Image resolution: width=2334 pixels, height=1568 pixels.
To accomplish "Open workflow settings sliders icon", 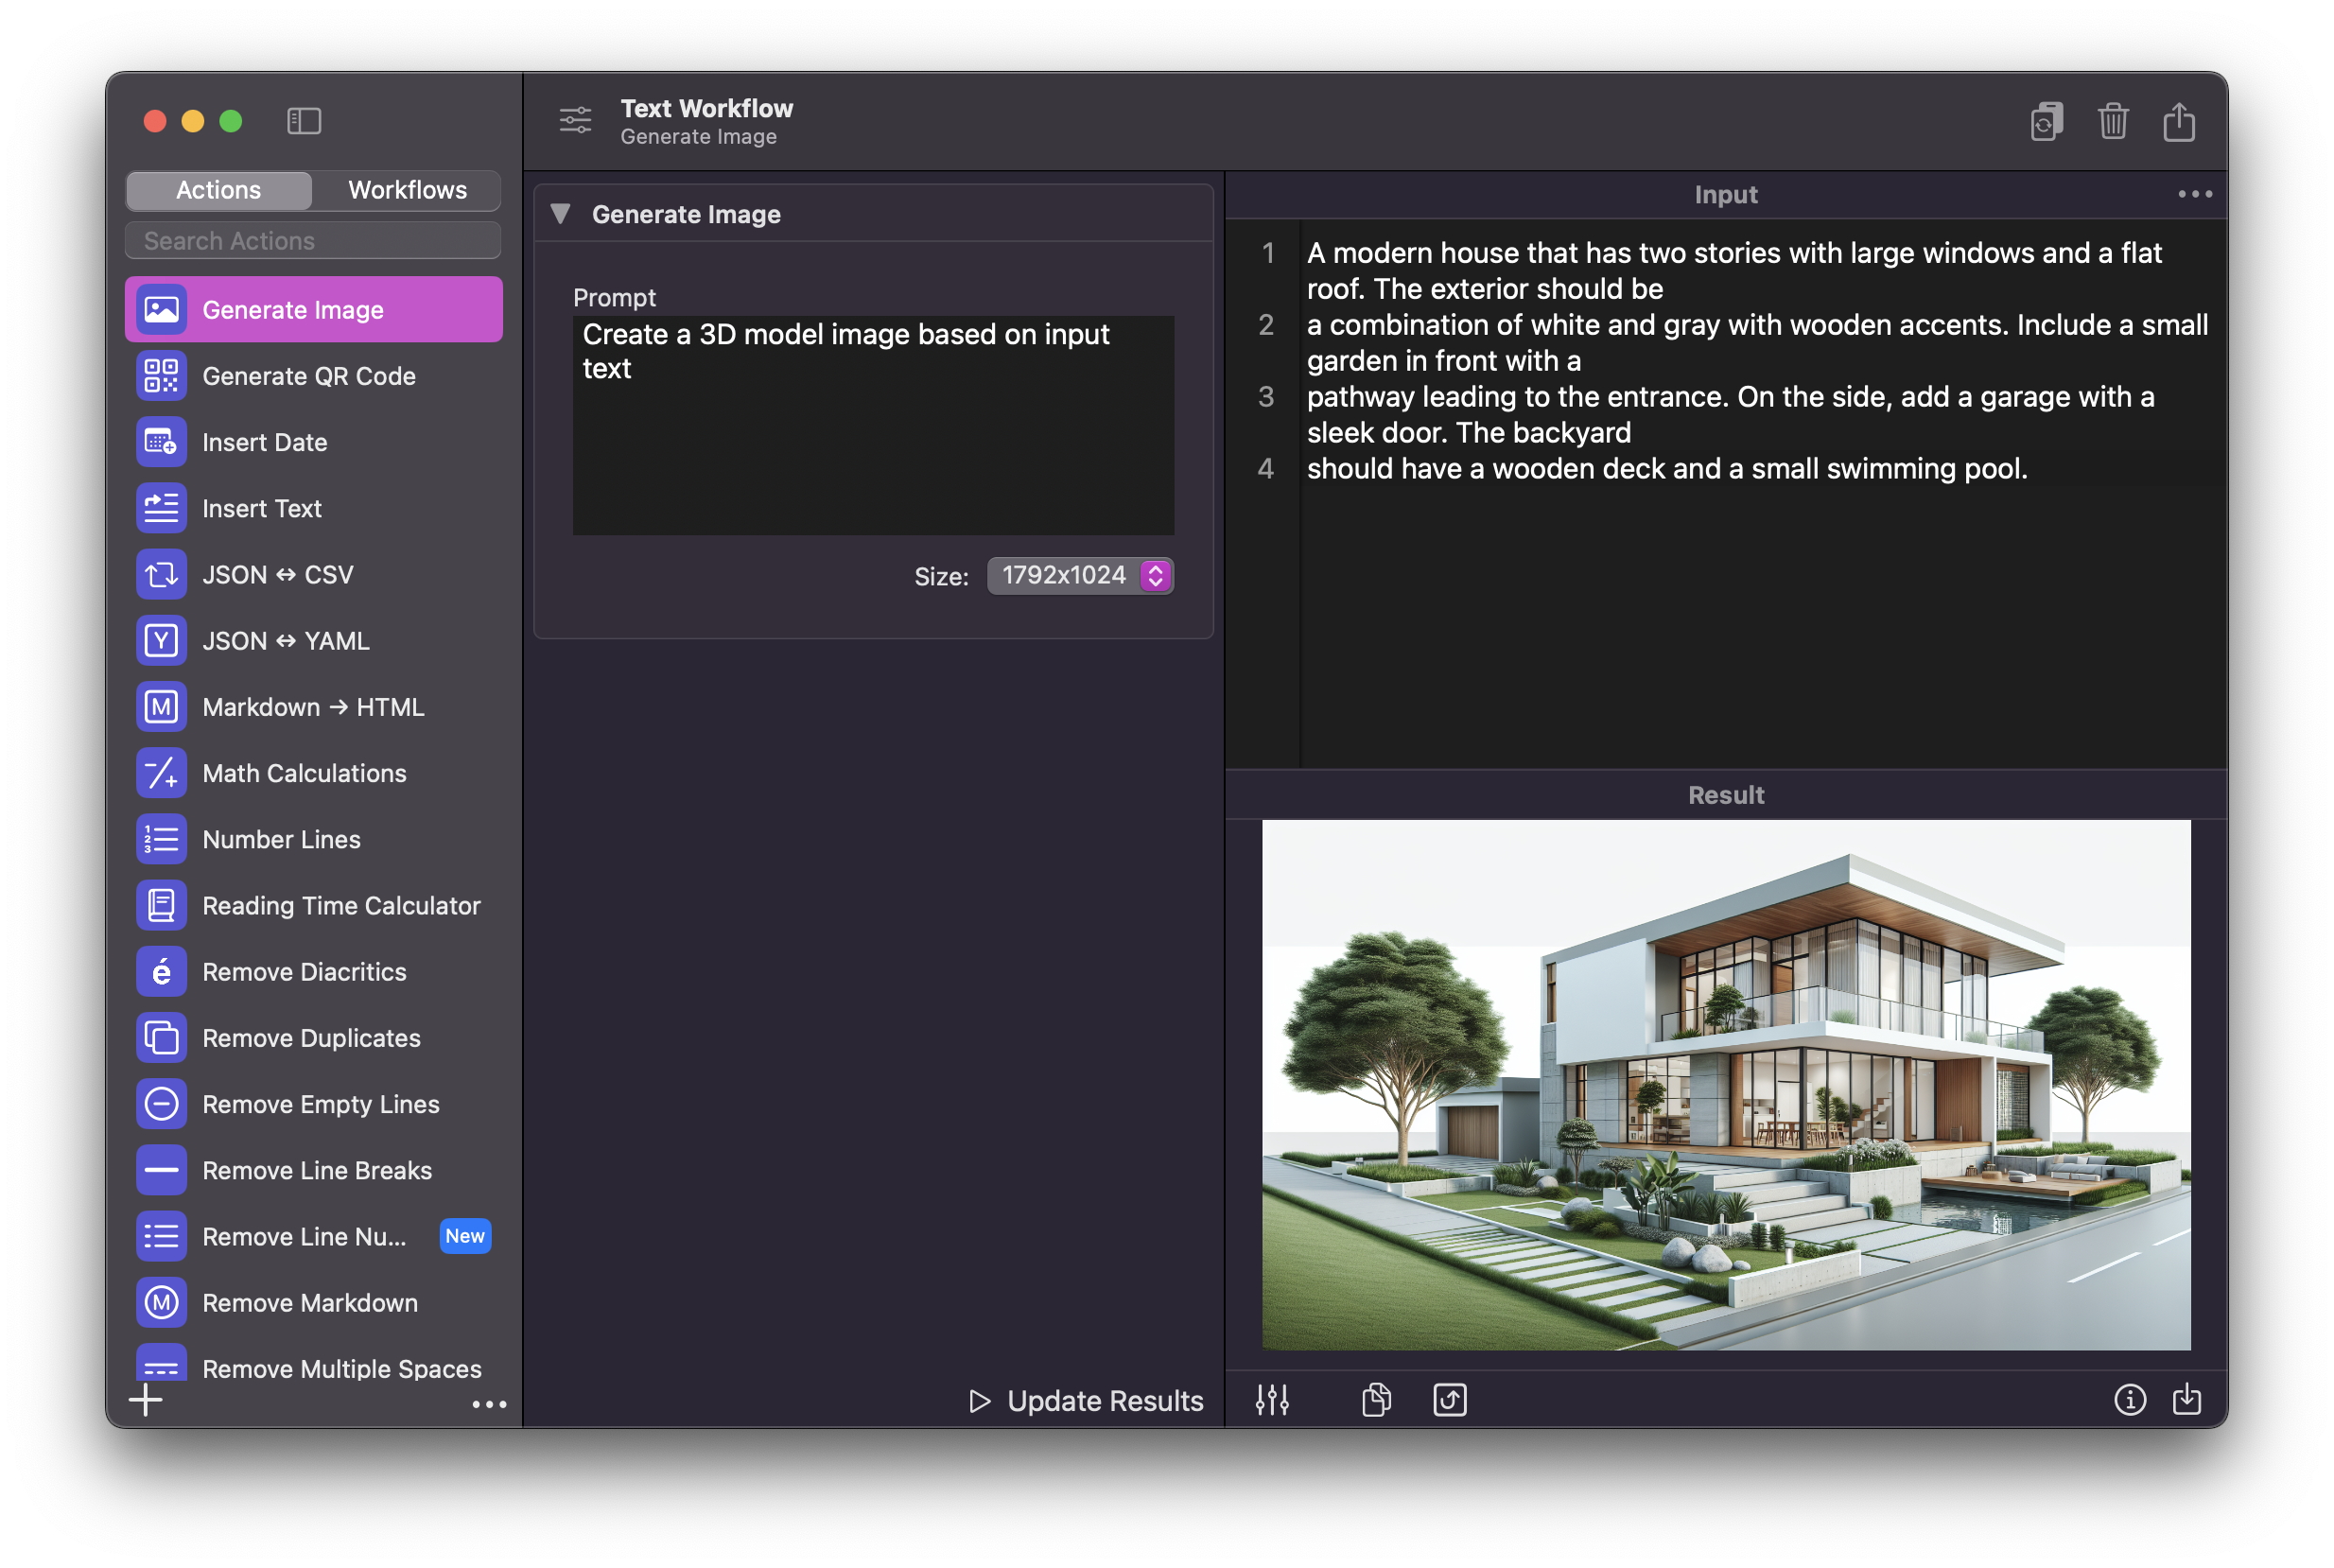I will coord(575,121).
